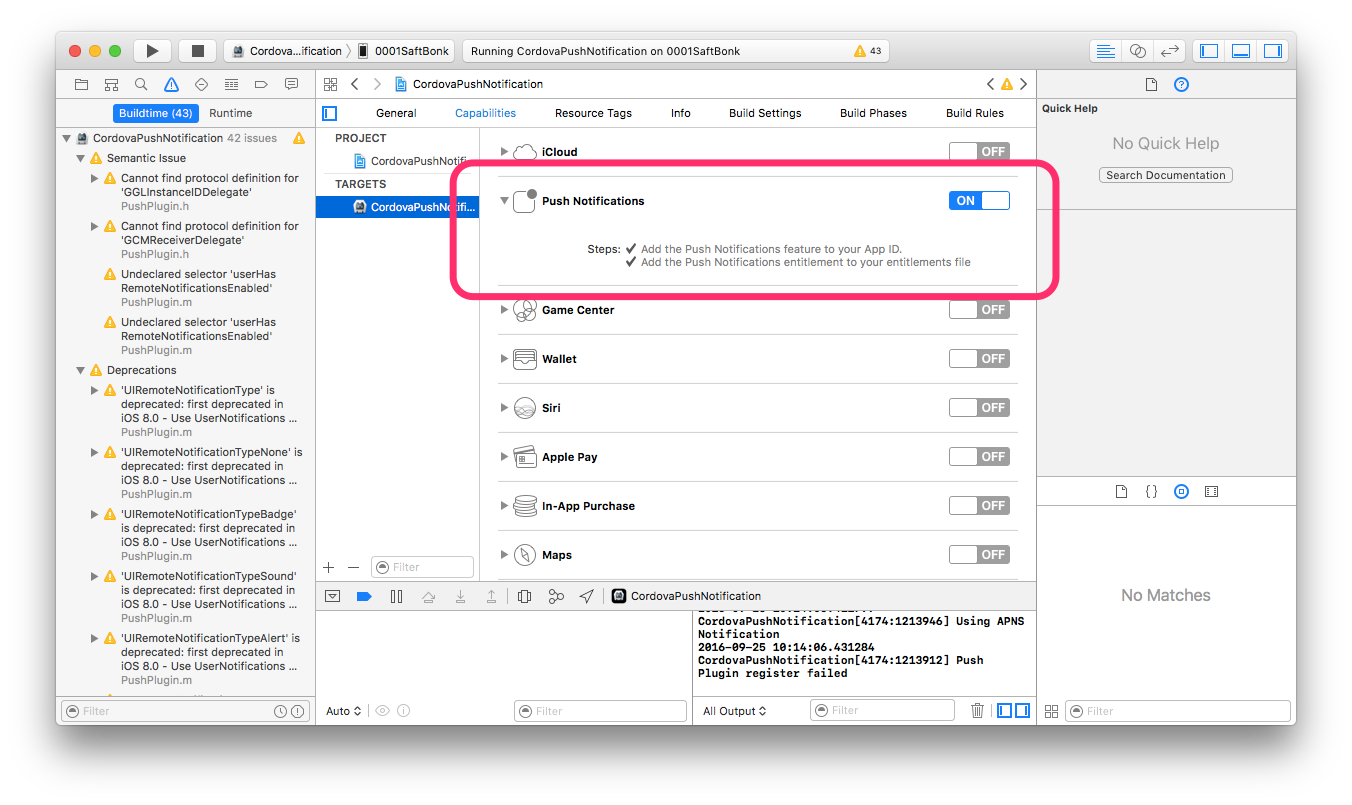
Task: Enable the Wallet capability
Action: tap(979, 358)
